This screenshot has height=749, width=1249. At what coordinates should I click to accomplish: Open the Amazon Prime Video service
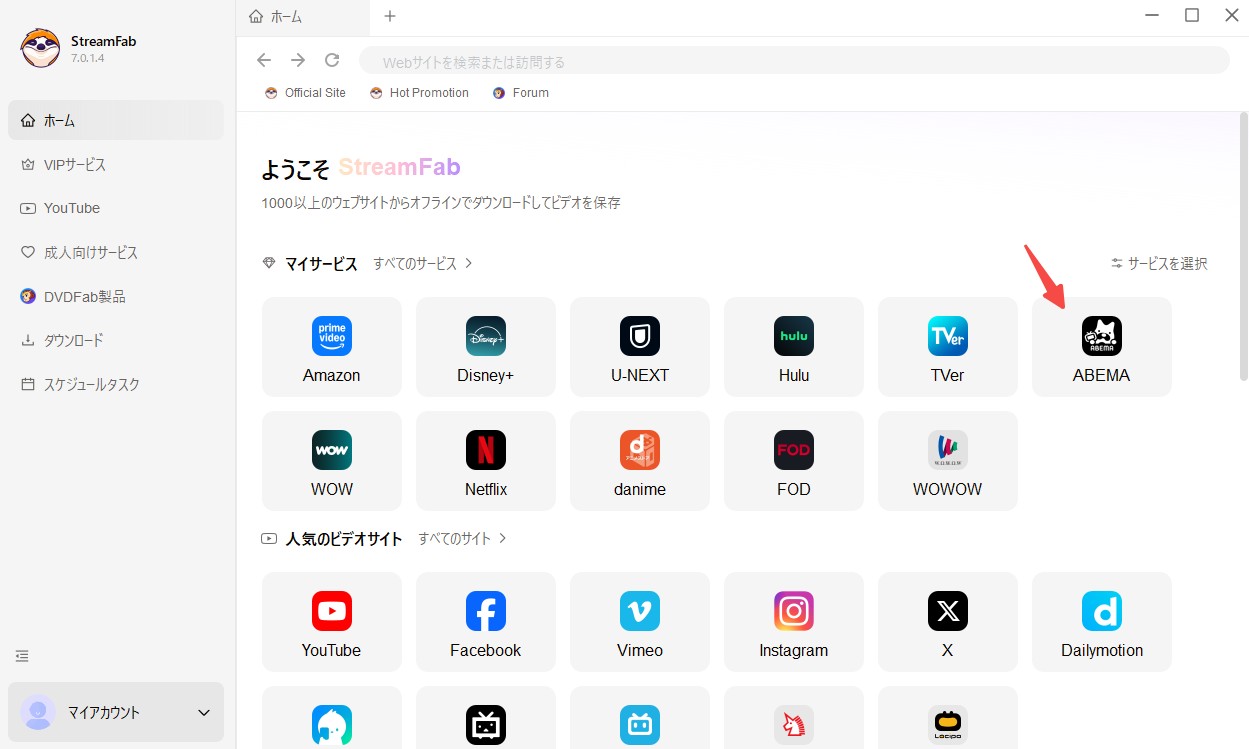tap(331, 346)
